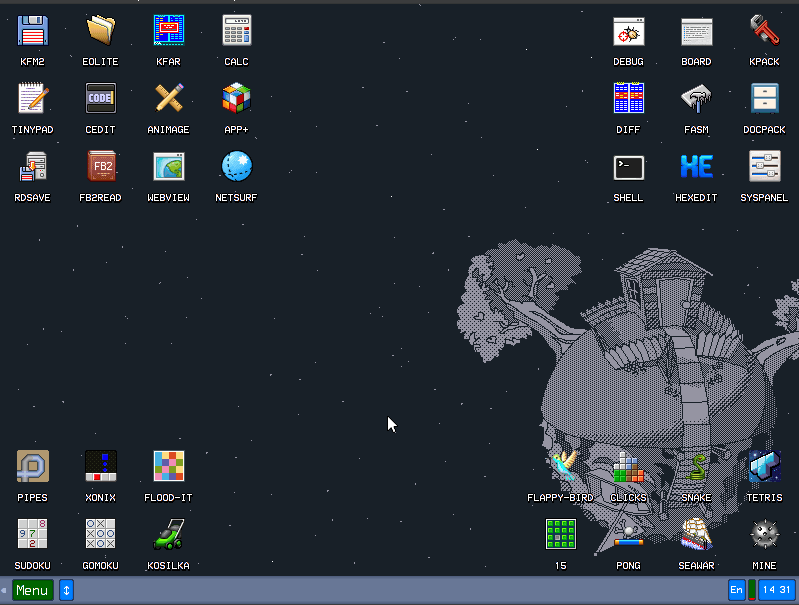Launch the BOARD icon
799x605 pixels.
coord(697,31)
